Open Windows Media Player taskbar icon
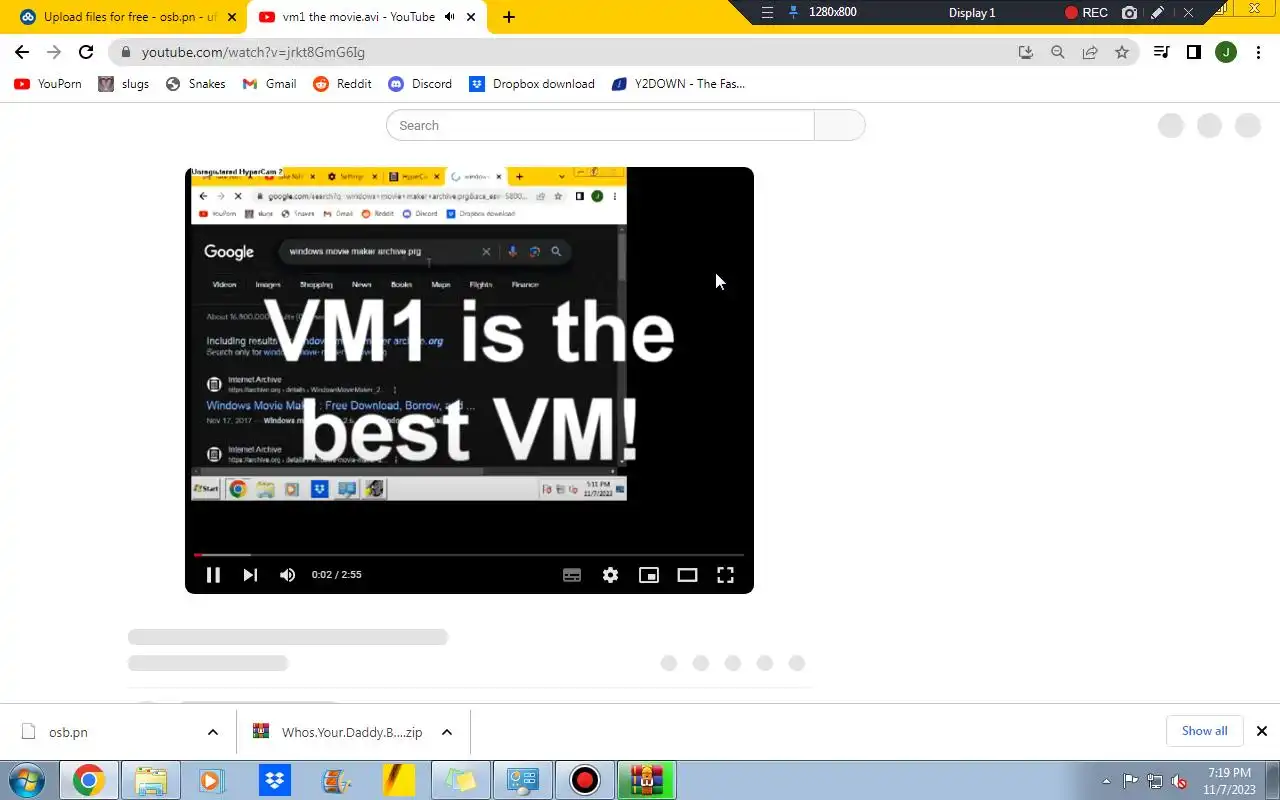Screen dimensions: 1280x800 pyautogui.click(x=212, y=780)
